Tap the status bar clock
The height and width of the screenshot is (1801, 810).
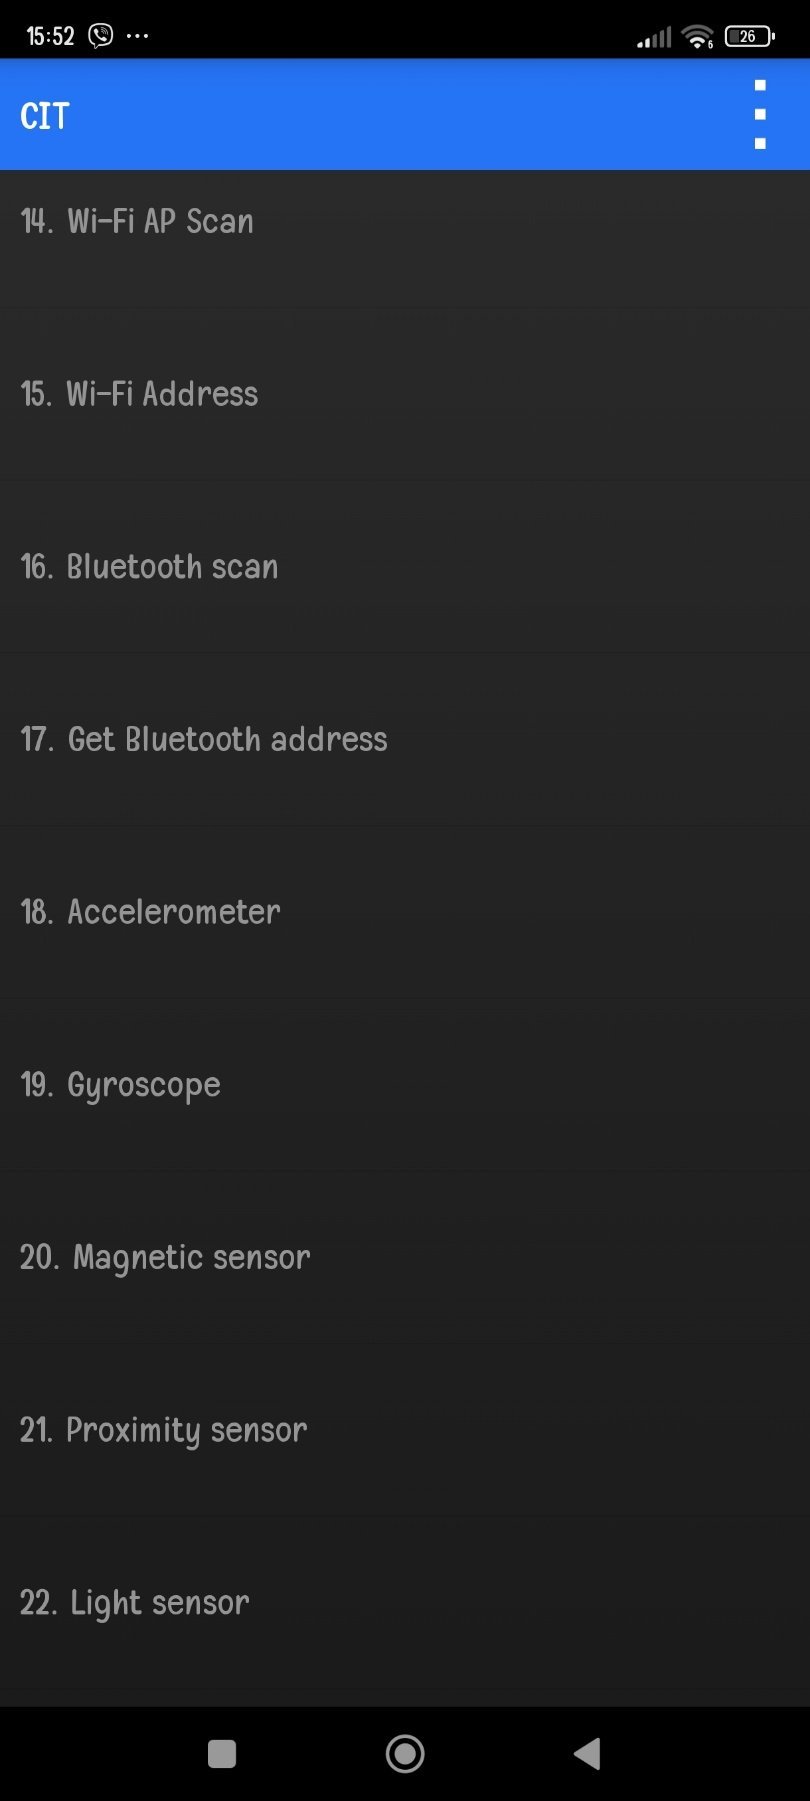50,37
